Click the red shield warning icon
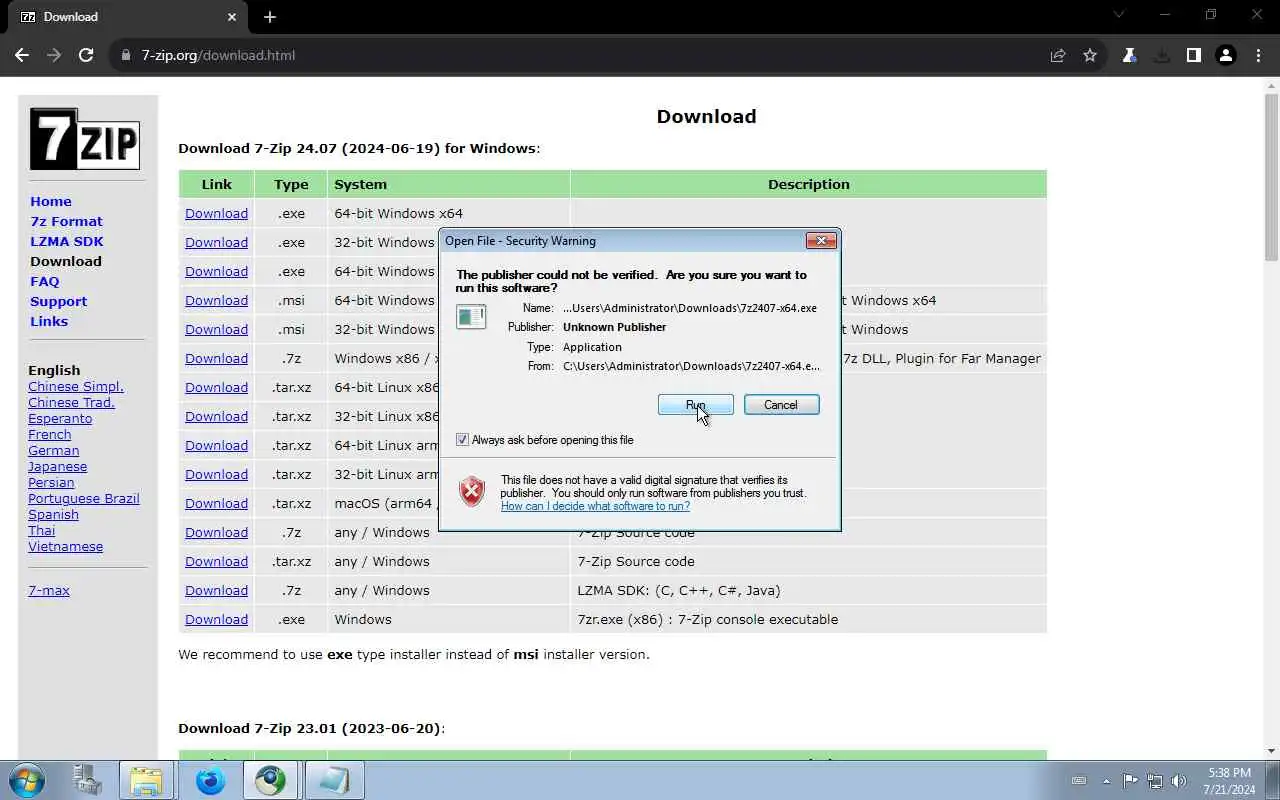 [472, 491]
